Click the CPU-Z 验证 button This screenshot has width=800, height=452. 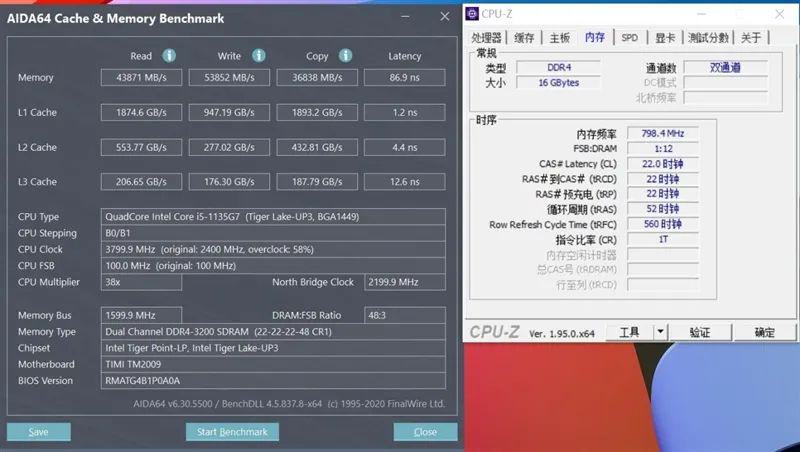699,332
